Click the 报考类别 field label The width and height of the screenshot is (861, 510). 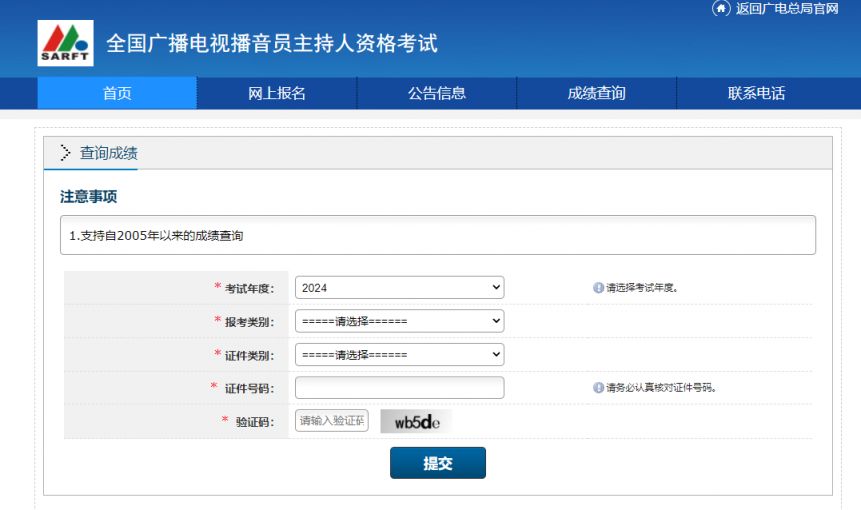click(x=249, y=322)
